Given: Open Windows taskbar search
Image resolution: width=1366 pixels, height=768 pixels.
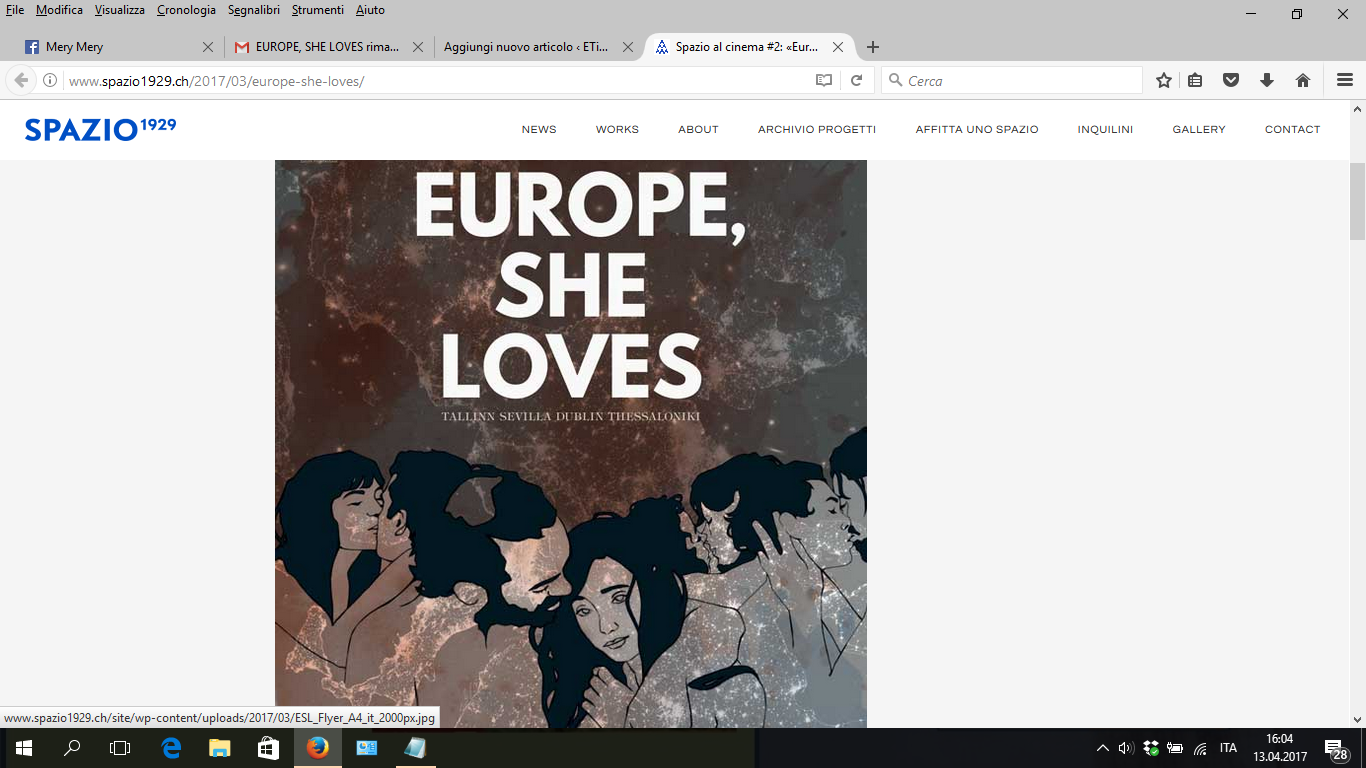Looking at the screenshot, I should point(72,748).
